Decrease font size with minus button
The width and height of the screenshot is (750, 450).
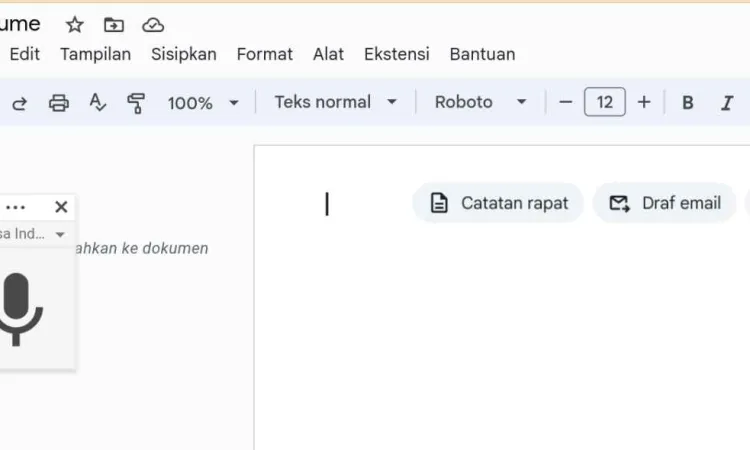pyautogui.click(x=565, y=102)
